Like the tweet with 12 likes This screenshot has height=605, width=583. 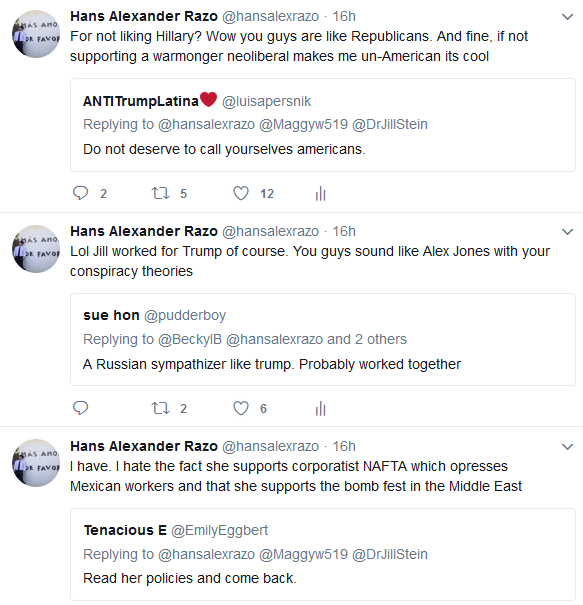point(241,193)
